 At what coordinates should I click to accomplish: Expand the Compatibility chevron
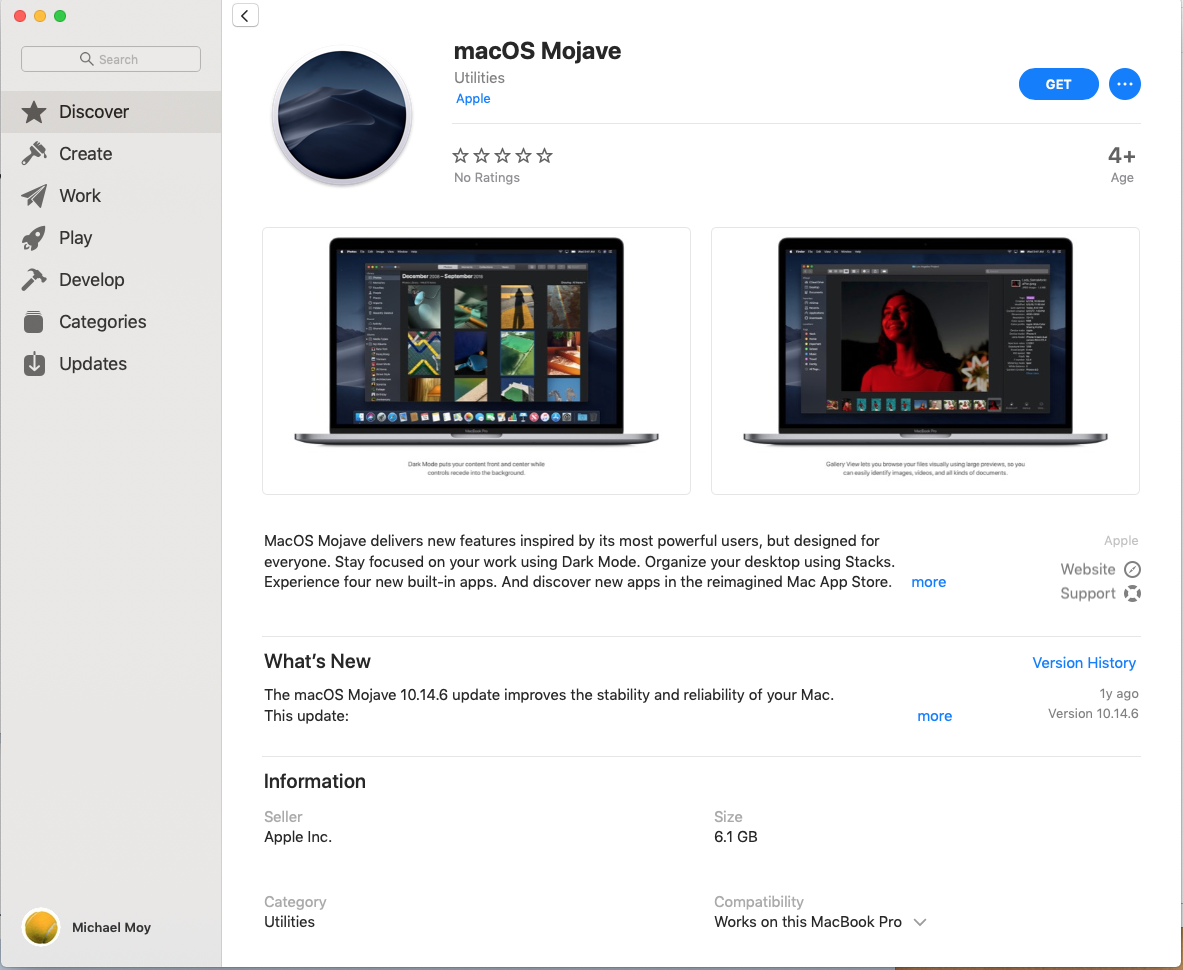(920, 922)
